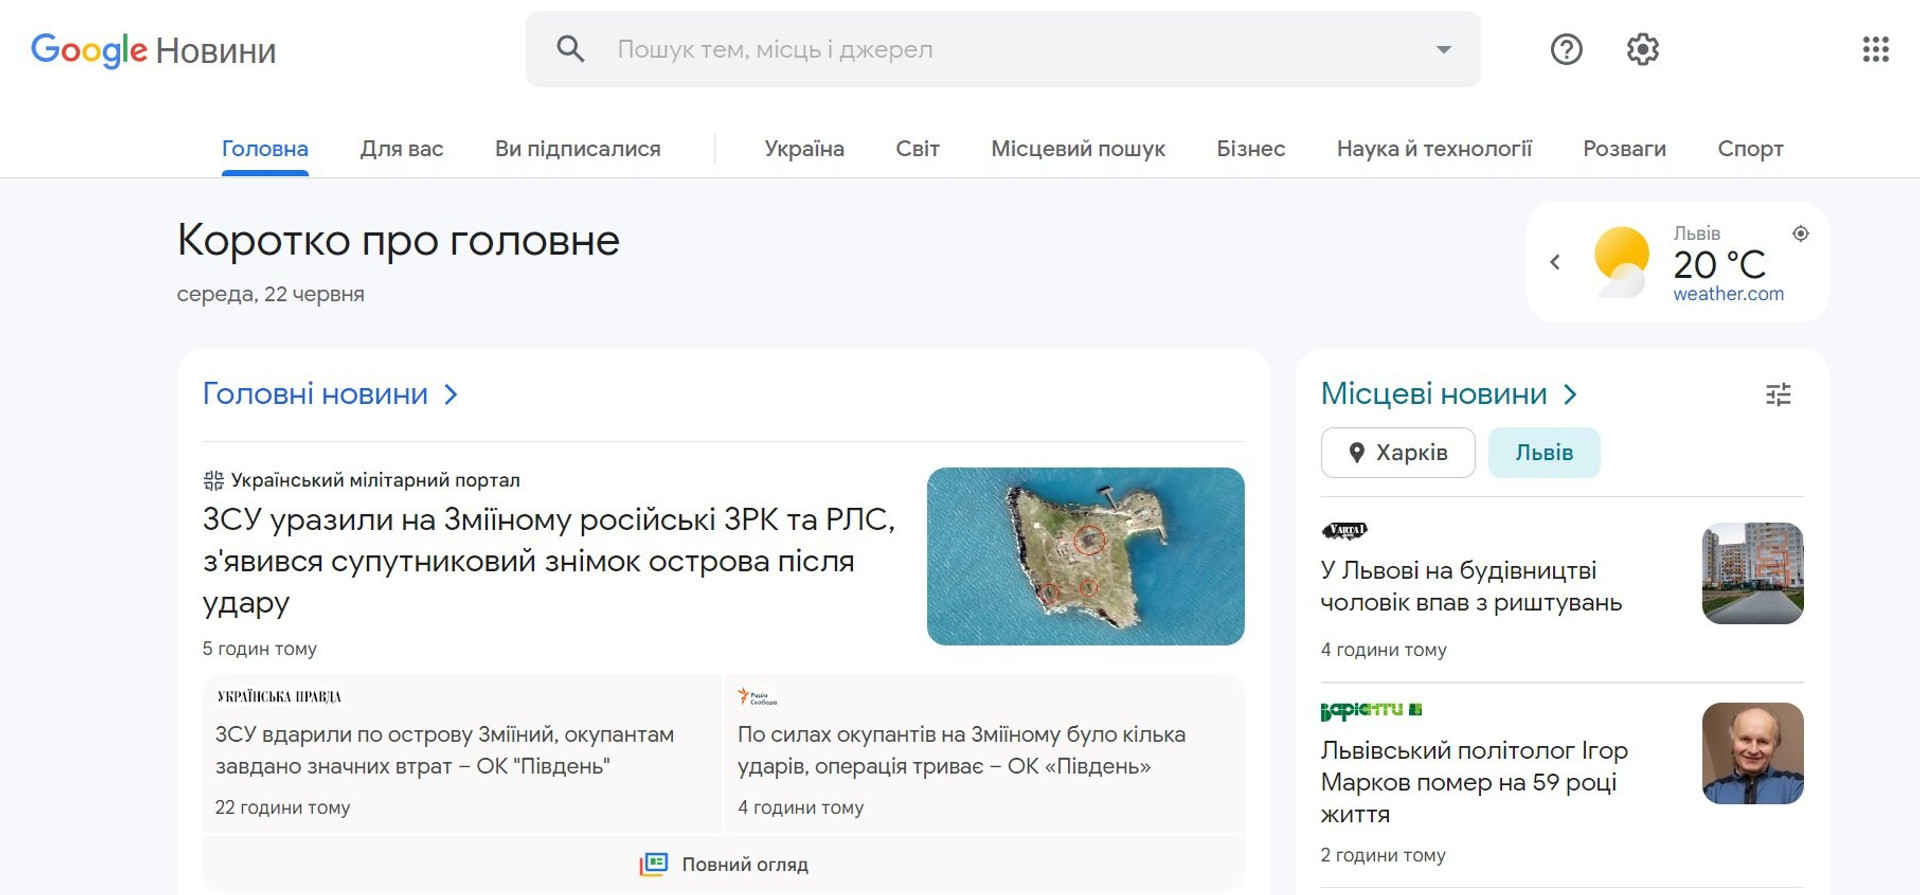Click the Варіанти source logo

(x=1371, y=710)
